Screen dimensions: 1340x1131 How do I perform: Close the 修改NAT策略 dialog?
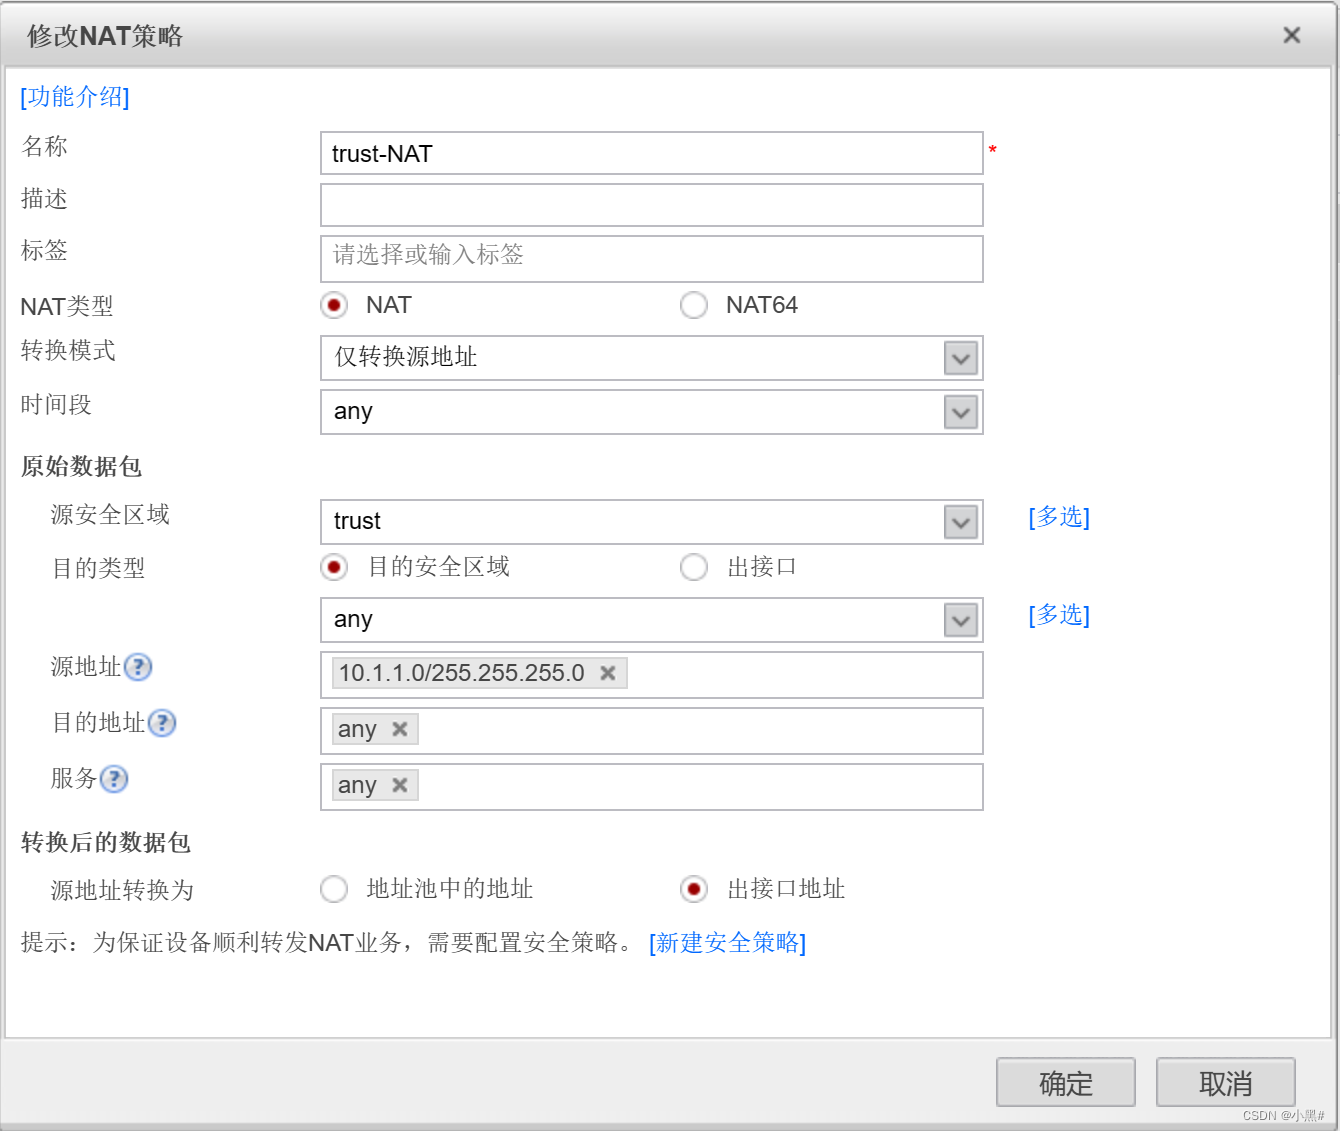[1291, 34]
